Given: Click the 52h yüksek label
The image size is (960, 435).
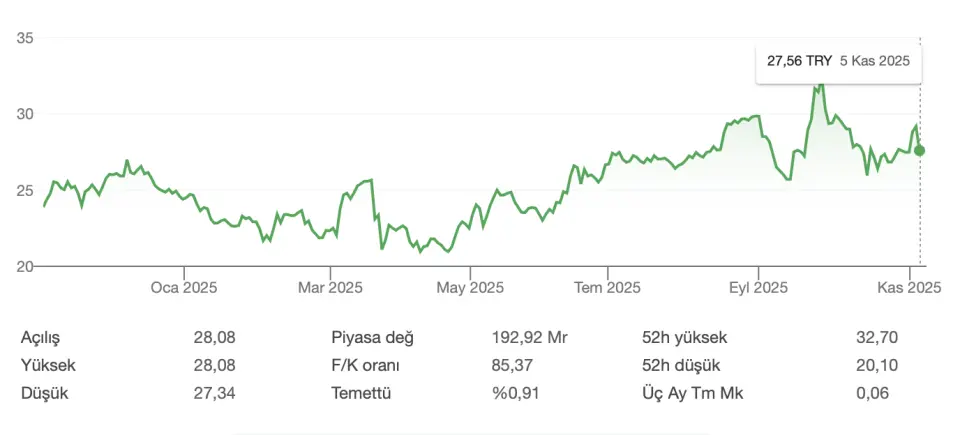Looking at the screenshot, I should (x=682, y=338).
